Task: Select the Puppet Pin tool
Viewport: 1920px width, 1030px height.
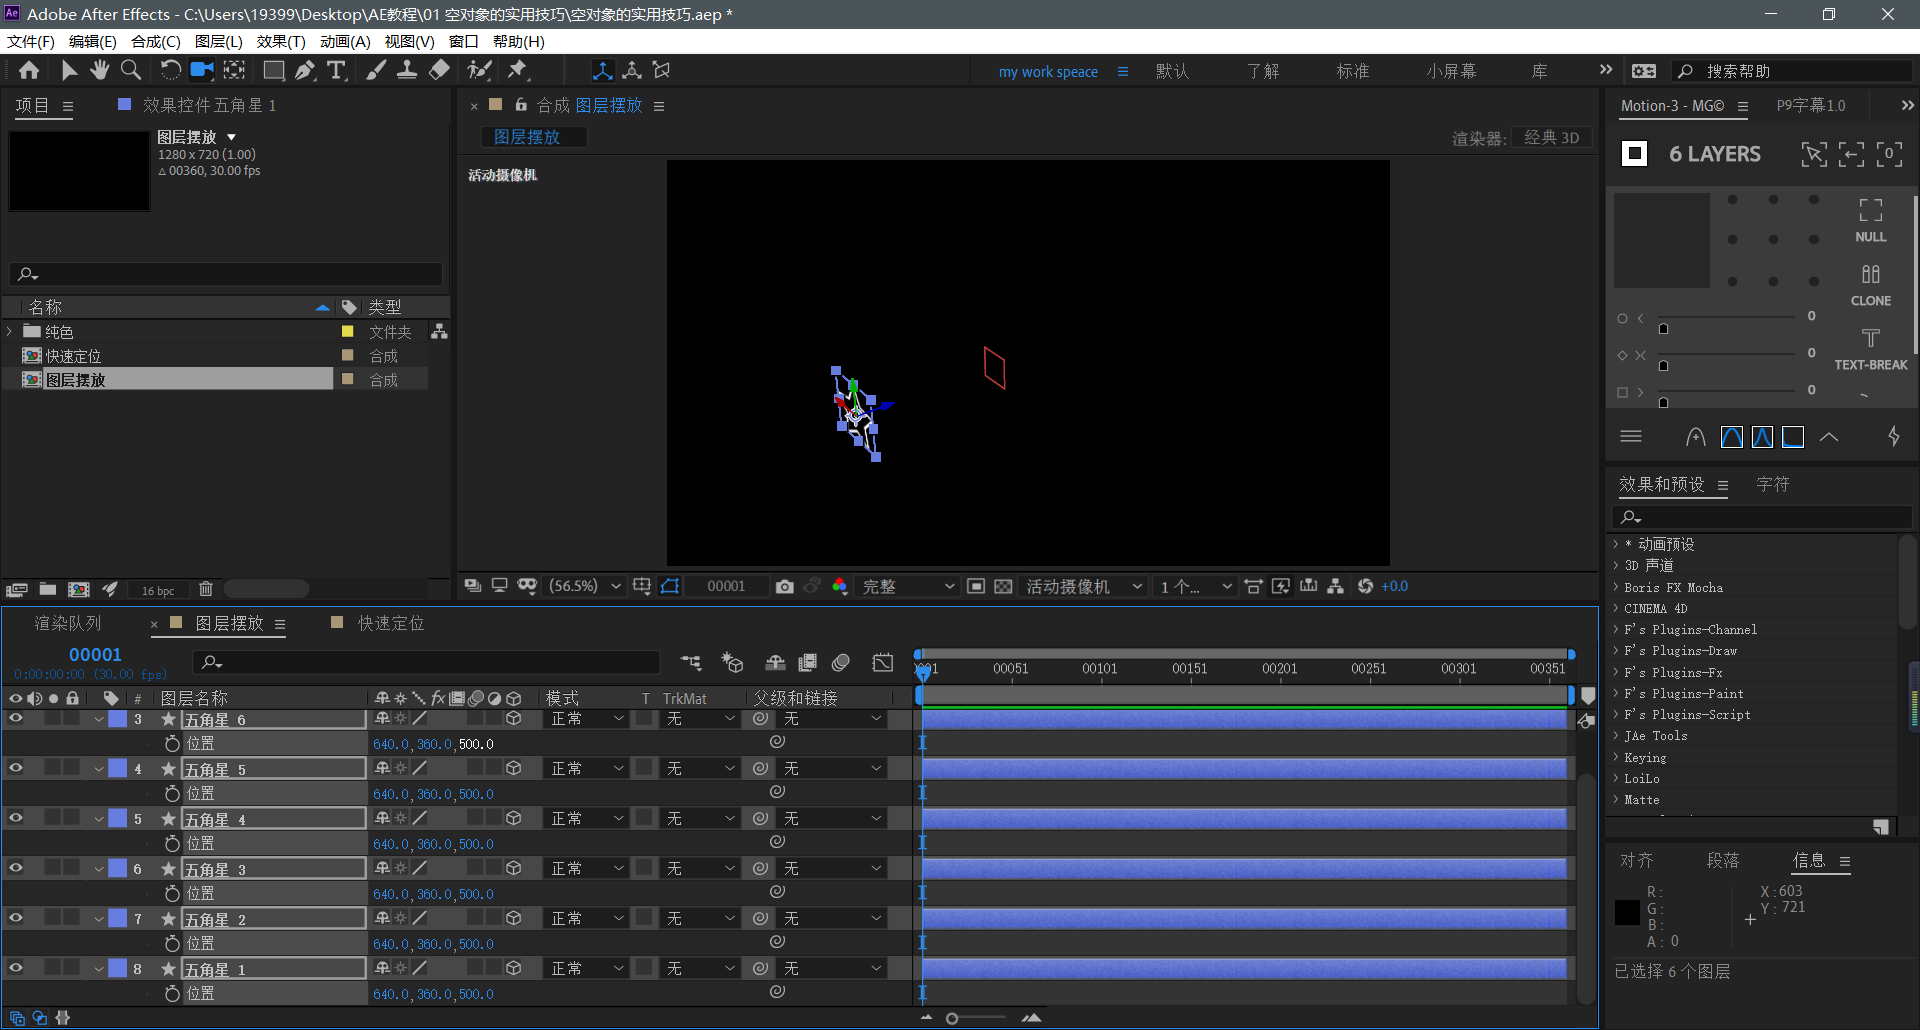Action: 517,70
